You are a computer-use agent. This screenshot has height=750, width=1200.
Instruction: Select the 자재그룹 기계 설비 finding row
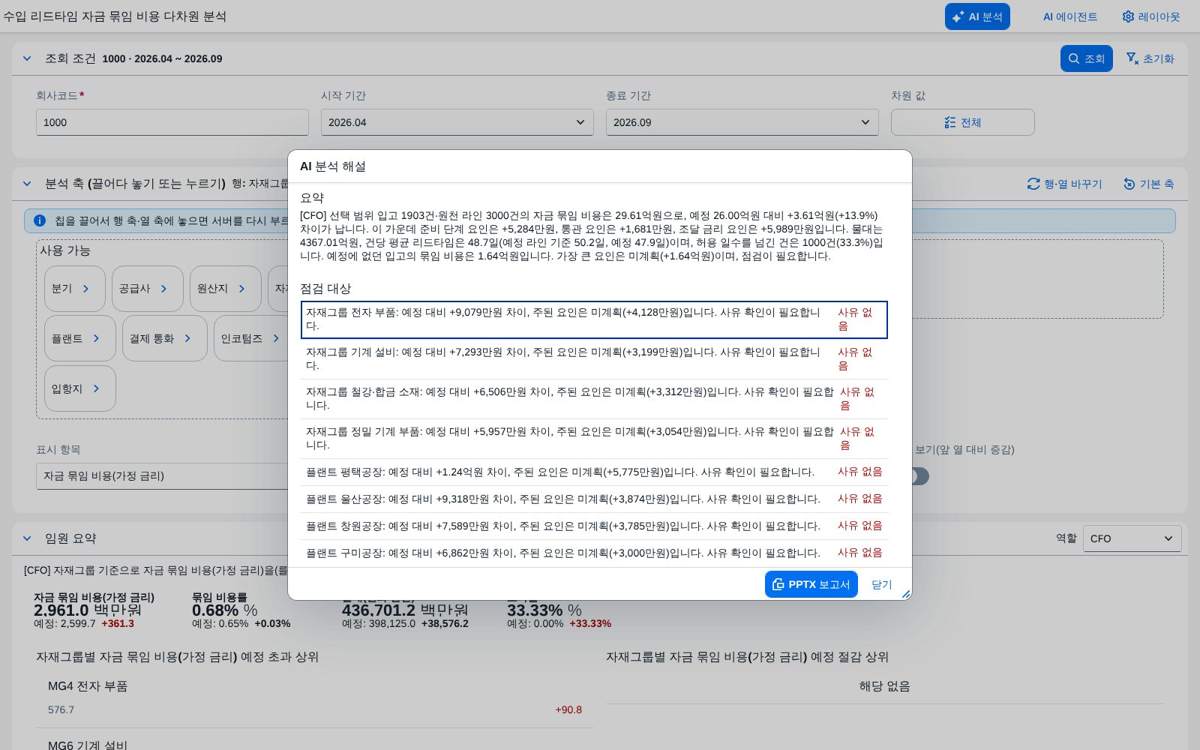pyautogui.click(x=594, y=359)
